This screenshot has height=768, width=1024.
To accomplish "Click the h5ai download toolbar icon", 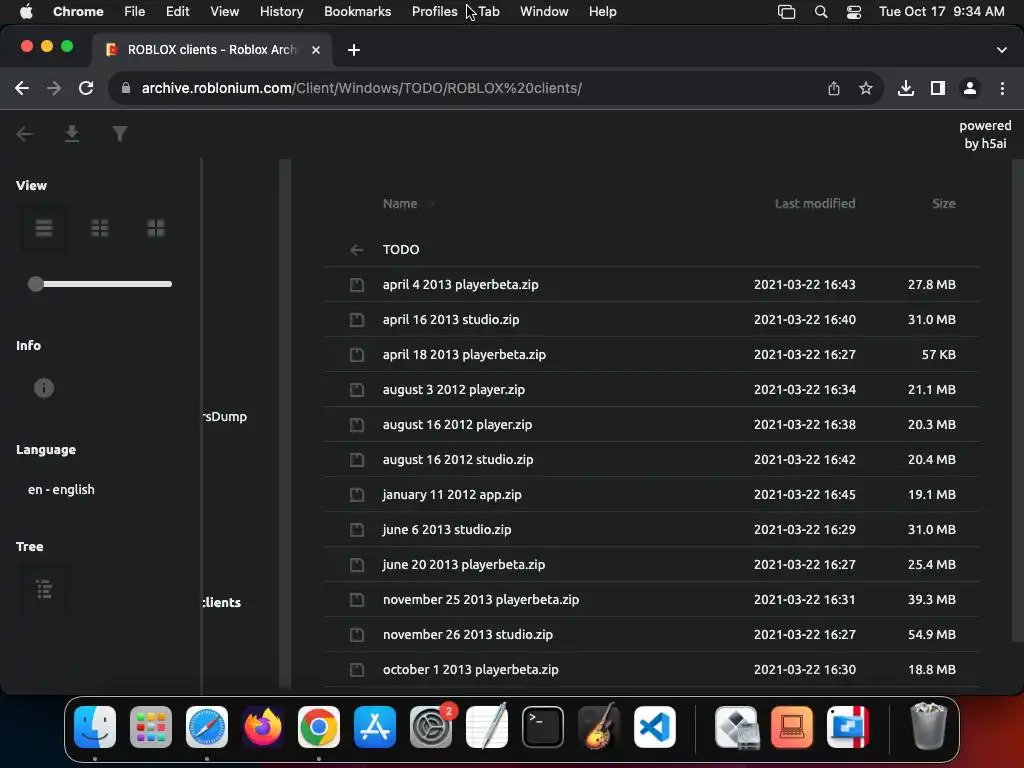I will [72, 134].
